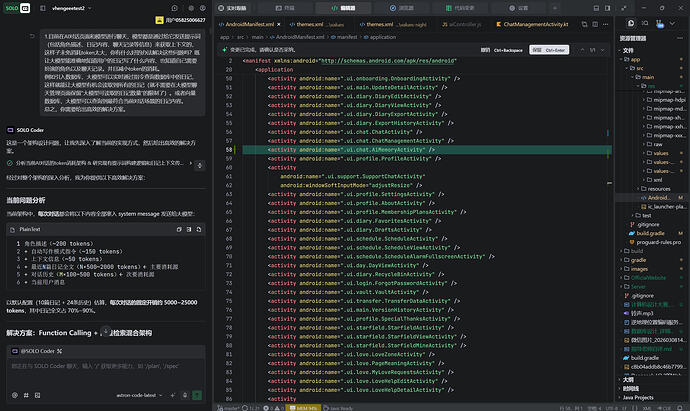The width and height of the screenshot is (690, 411).
Task: Click the sparkle icon next to model selector
Action: [x=172, y=395]
